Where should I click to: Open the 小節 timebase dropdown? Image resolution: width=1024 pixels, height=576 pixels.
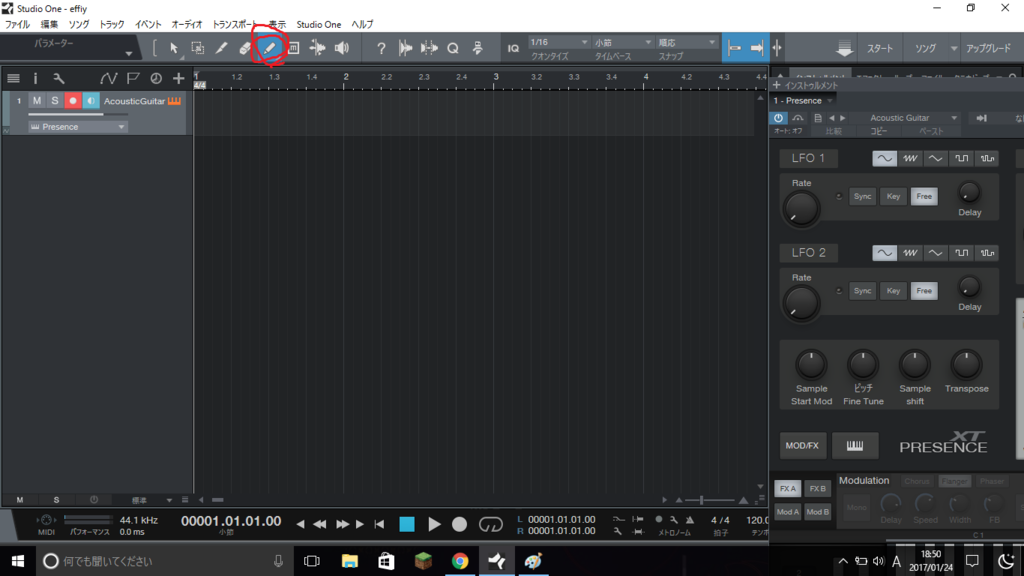tap(622, 42)
